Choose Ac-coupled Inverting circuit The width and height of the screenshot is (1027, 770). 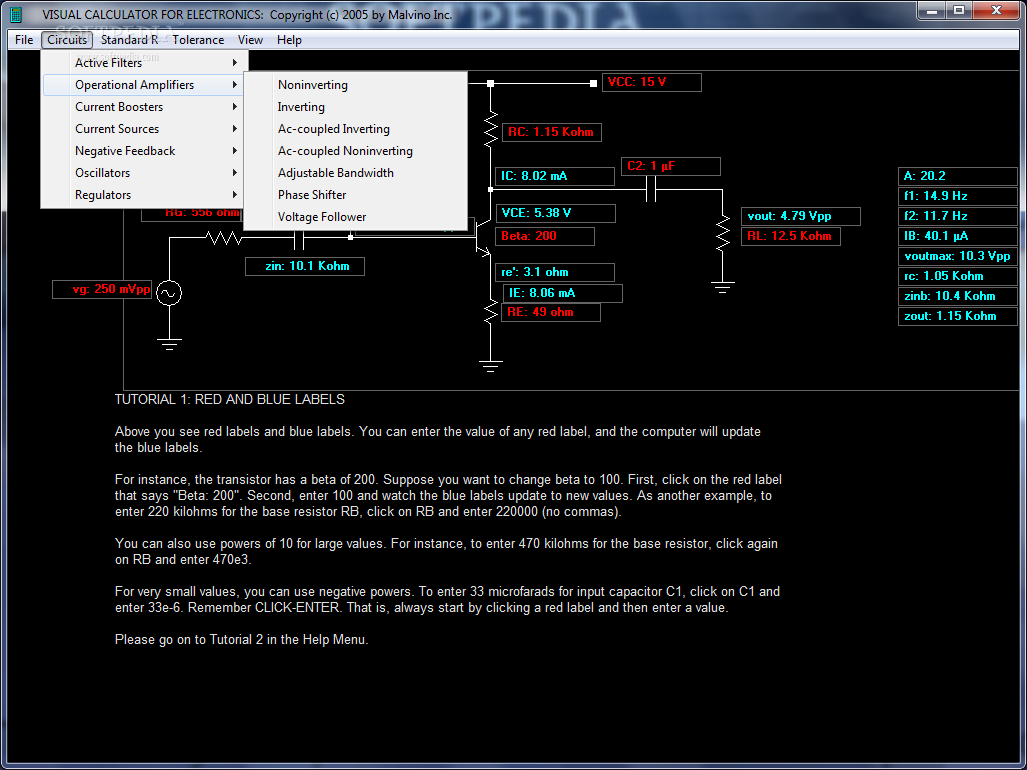[356, 129]
